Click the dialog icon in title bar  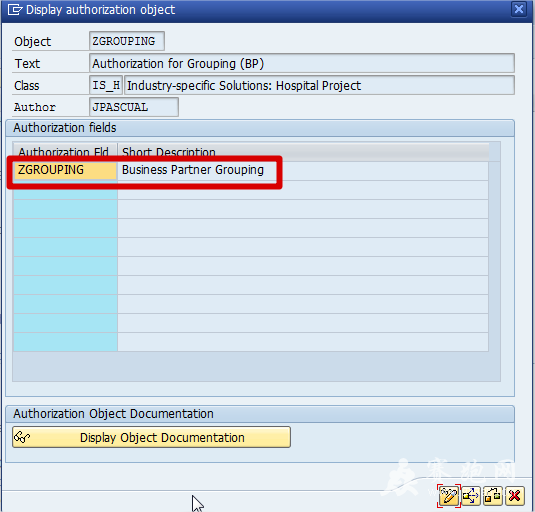pos(14,10)
